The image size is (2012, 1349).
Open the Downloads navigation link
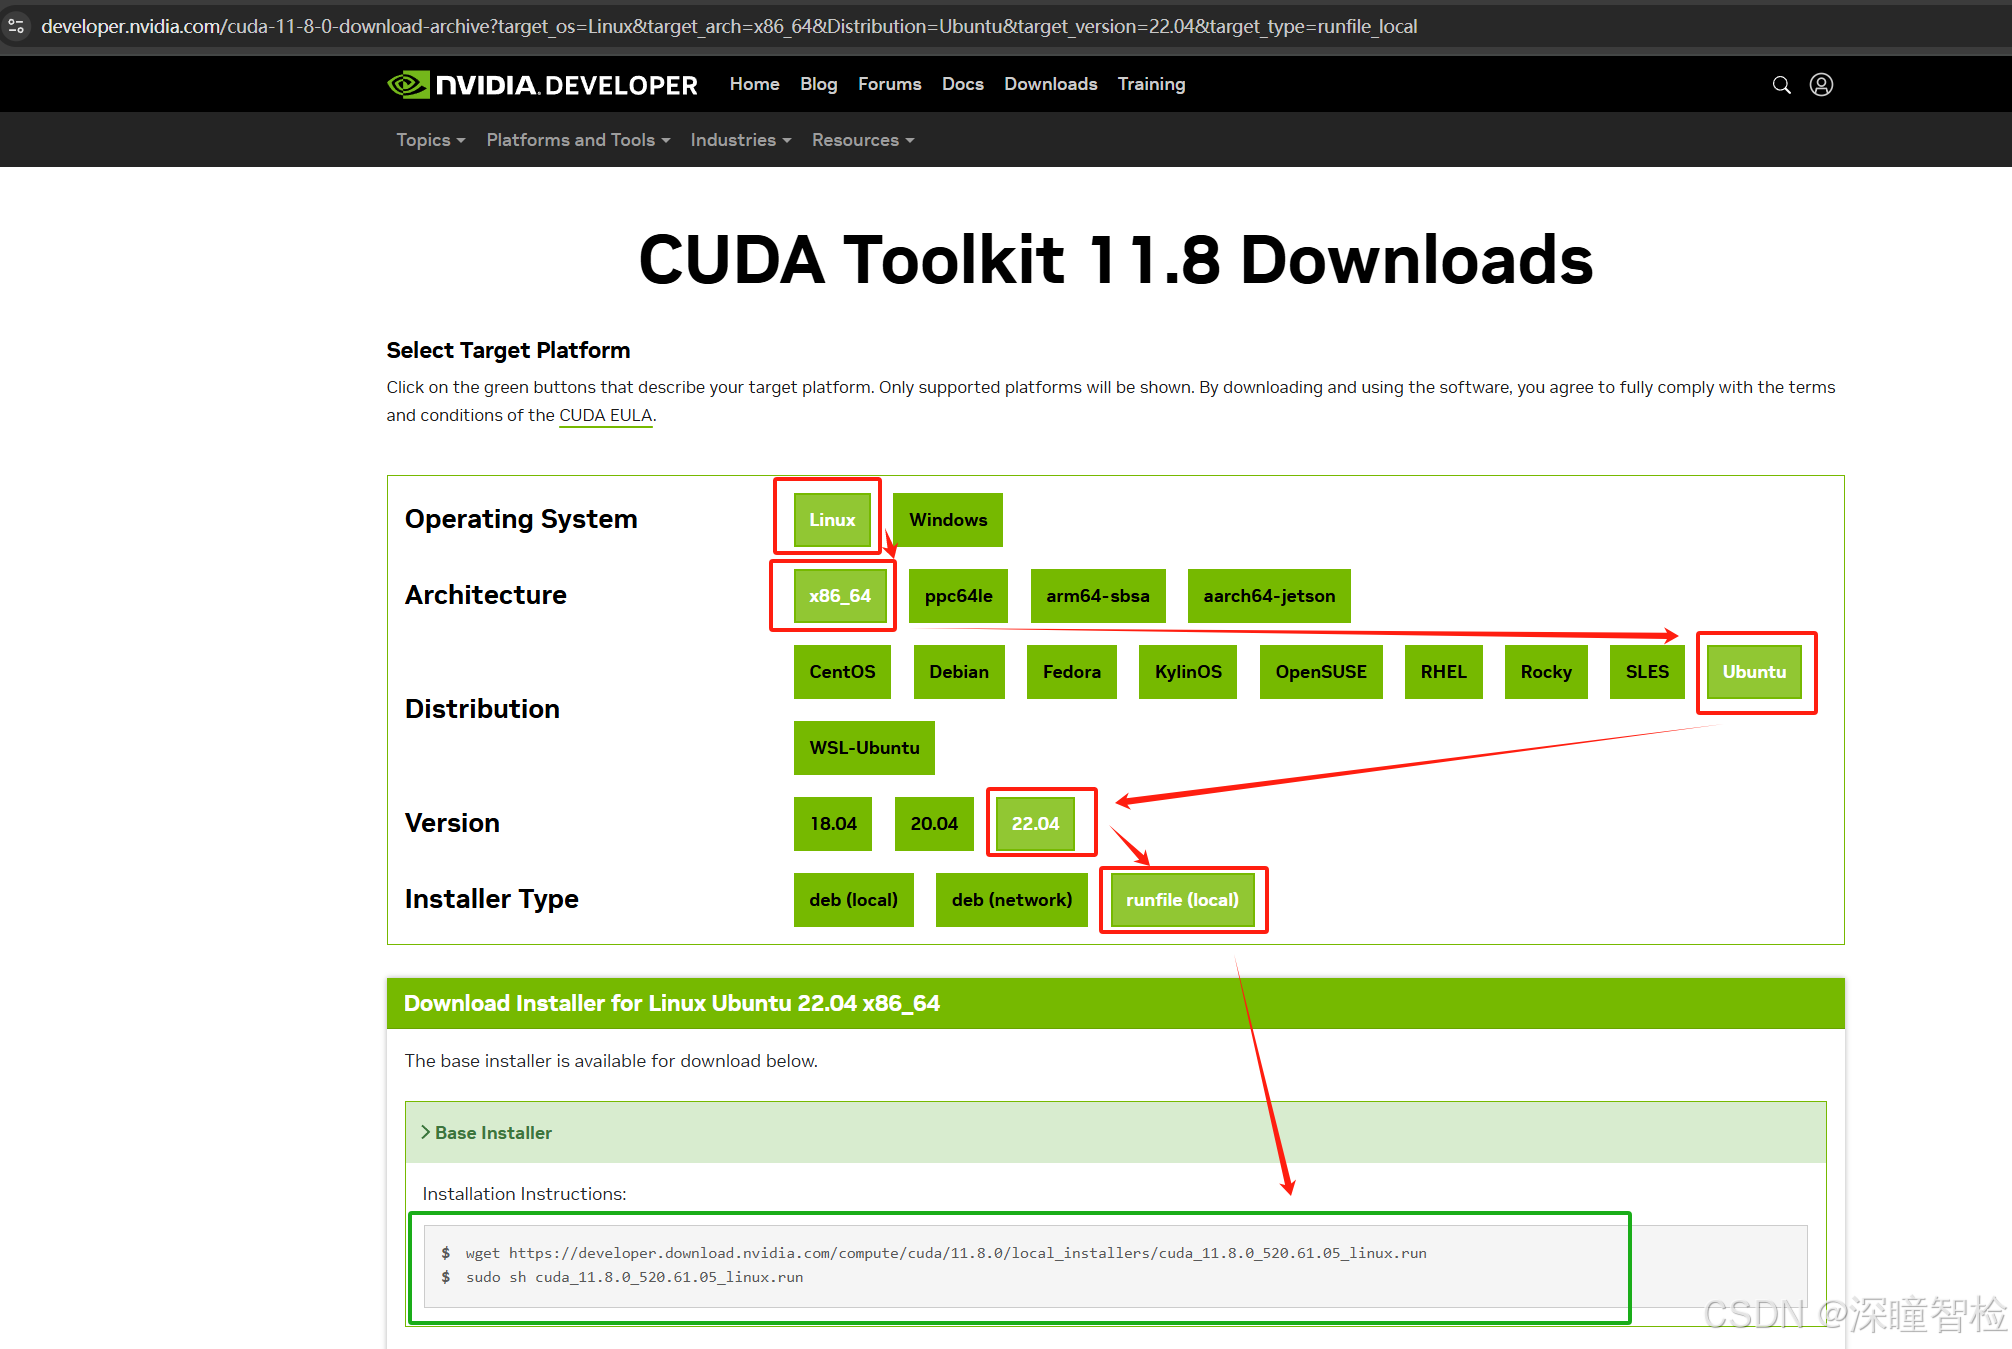click(x=1050, y=84)
